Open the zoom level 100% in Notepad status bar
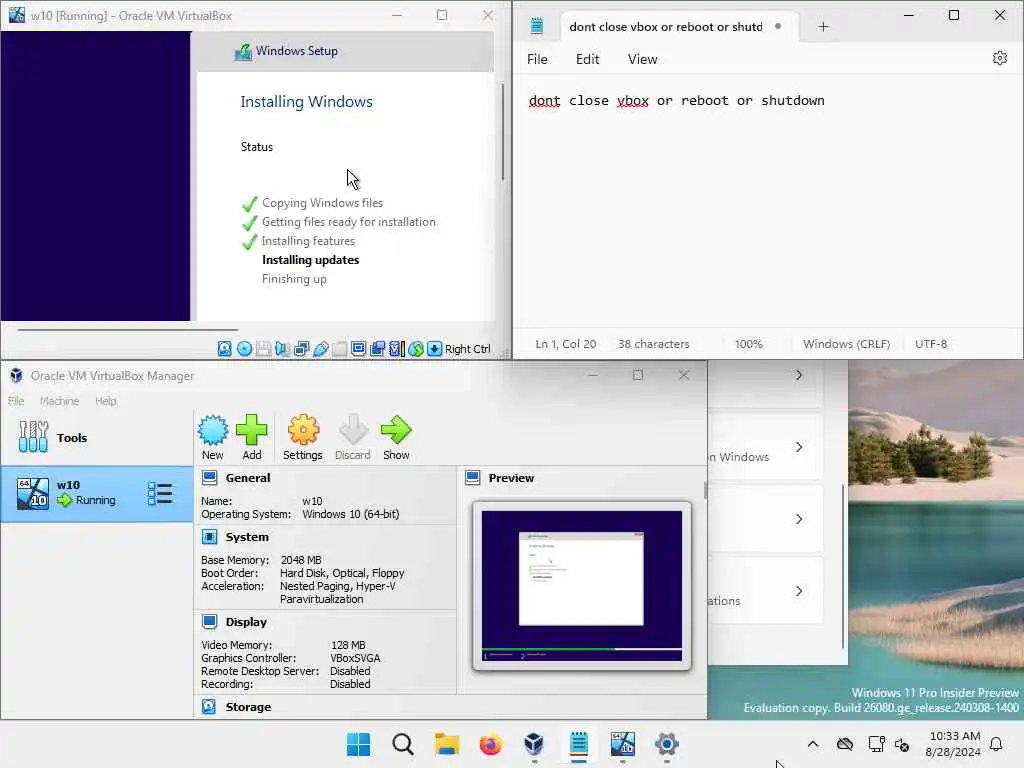This screenshot has width=1024, height=768. (x=748, y=344)
